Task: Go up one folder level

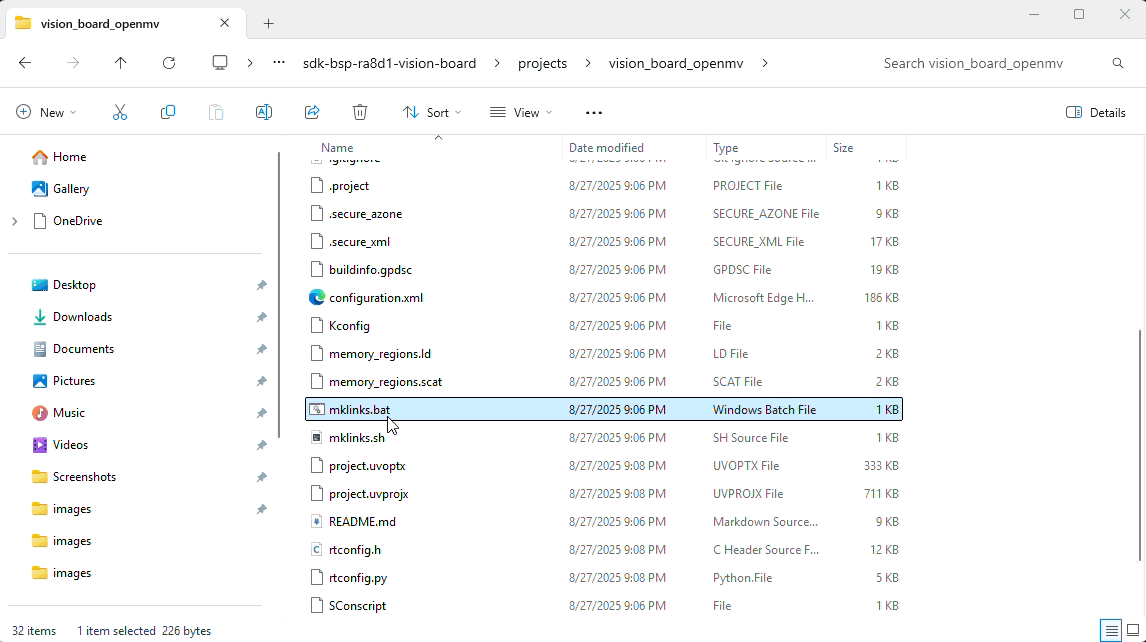Action: (x=121, y=63)
